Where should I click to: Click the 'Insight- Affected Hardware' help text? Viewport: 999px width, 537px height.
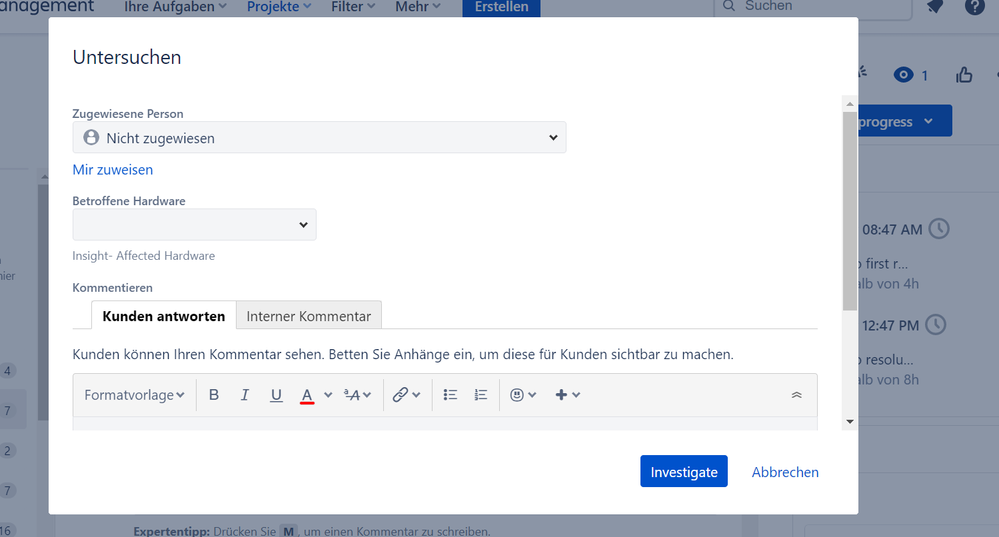(x=143, y=255)
